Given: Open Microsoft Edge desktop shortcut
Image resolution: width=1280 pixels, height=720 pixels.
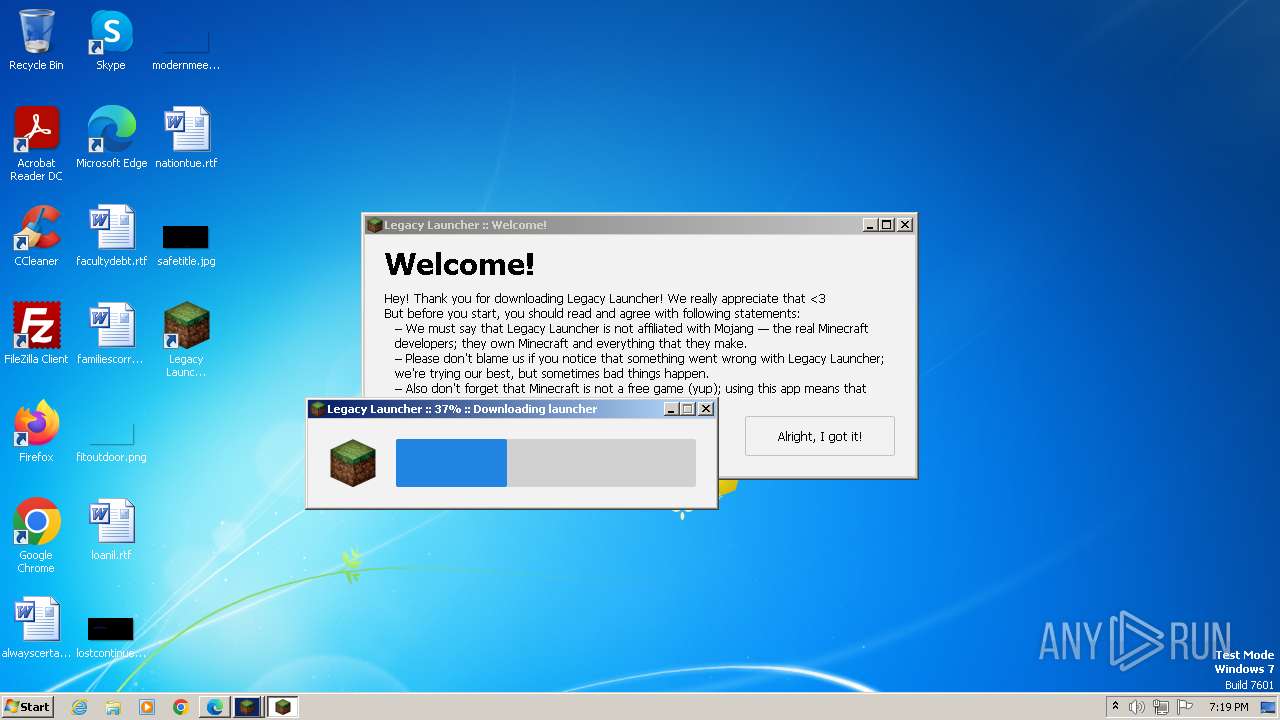Looking at the screenshot, I should point(111,138).
